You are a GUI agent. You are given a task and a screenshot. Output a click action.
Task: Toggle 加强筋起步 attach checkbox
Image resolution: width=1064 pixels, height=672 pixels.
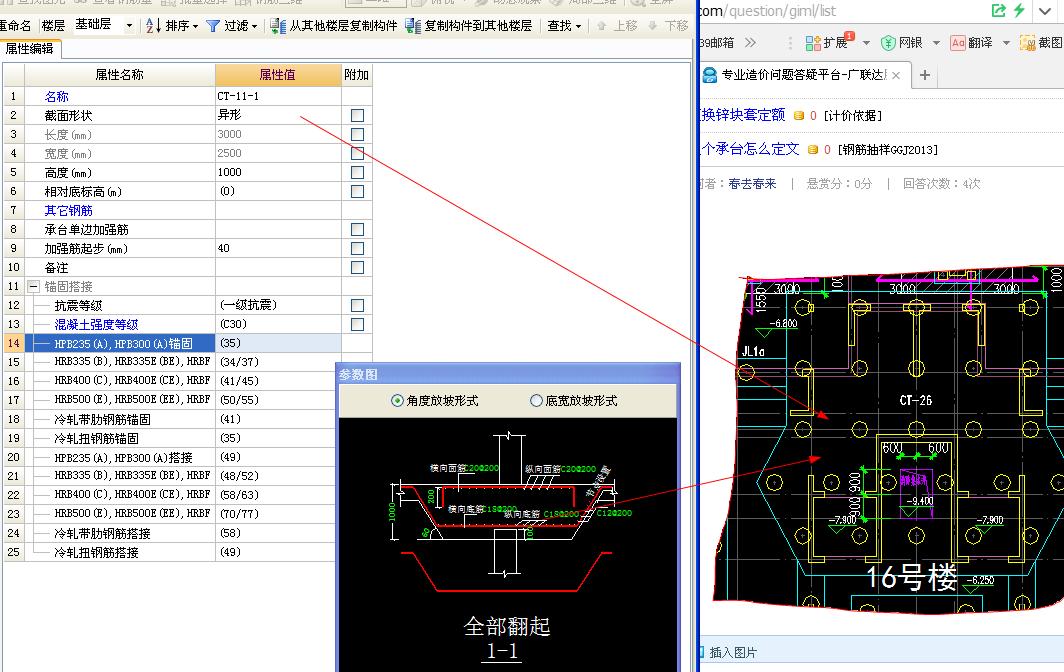click(357, 248)
